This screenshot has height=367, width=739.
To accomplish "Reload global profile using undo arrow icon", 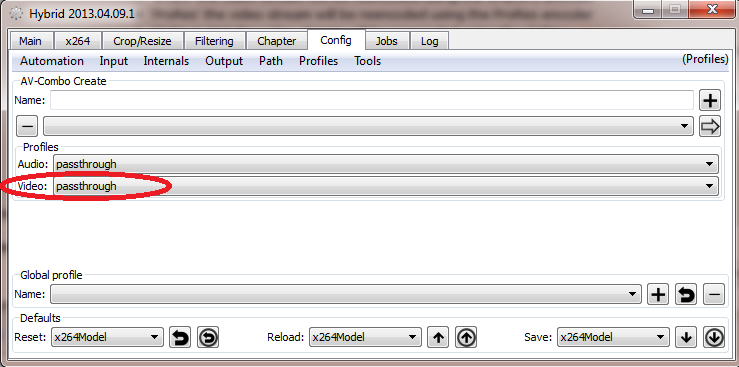I will (x=686, y=295).
